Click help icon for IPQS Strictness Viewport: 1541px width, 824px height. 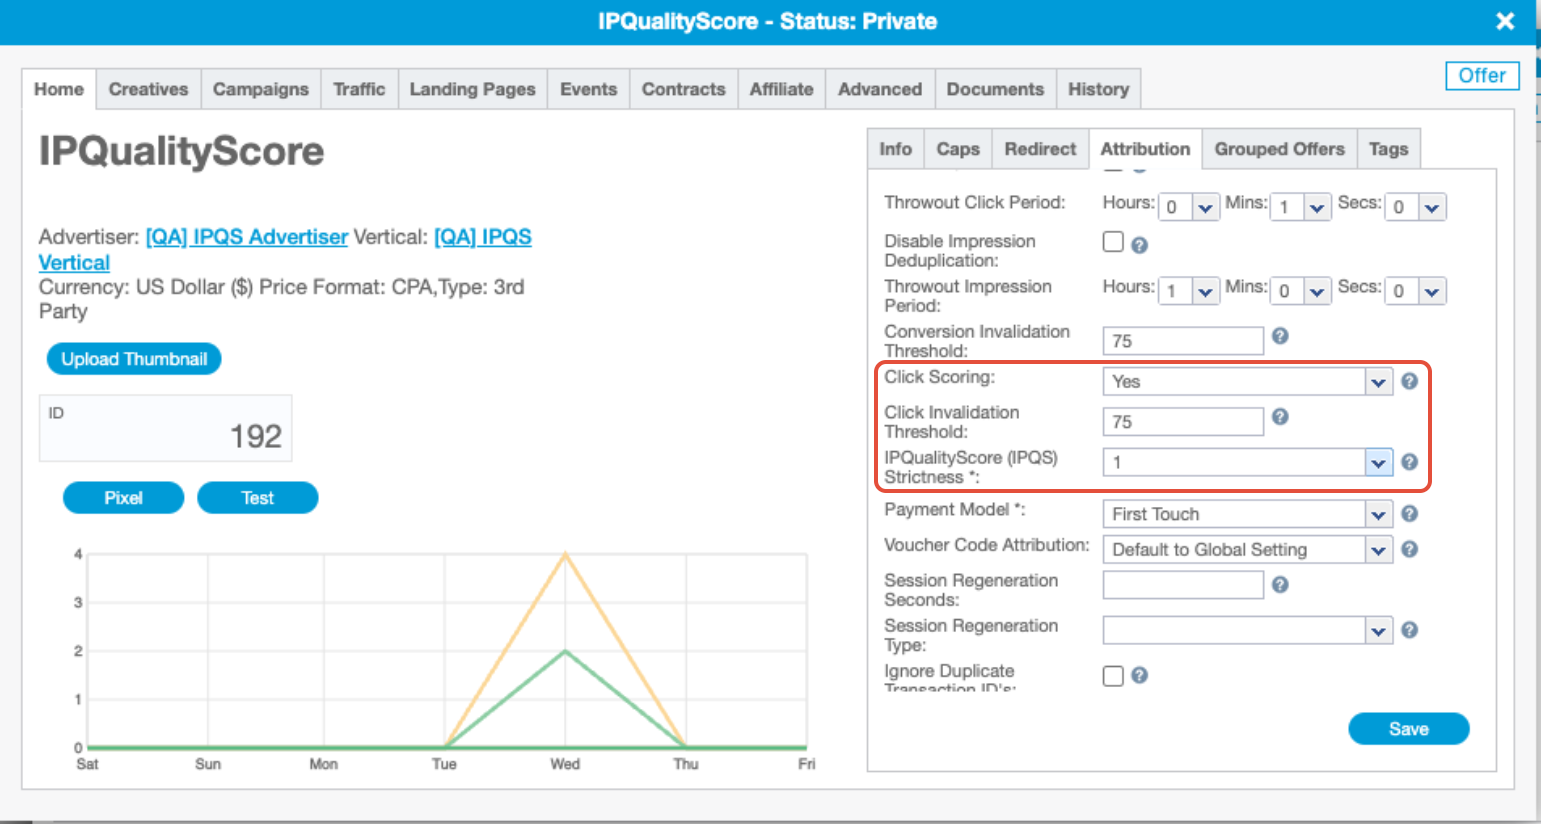point(1409,462)
